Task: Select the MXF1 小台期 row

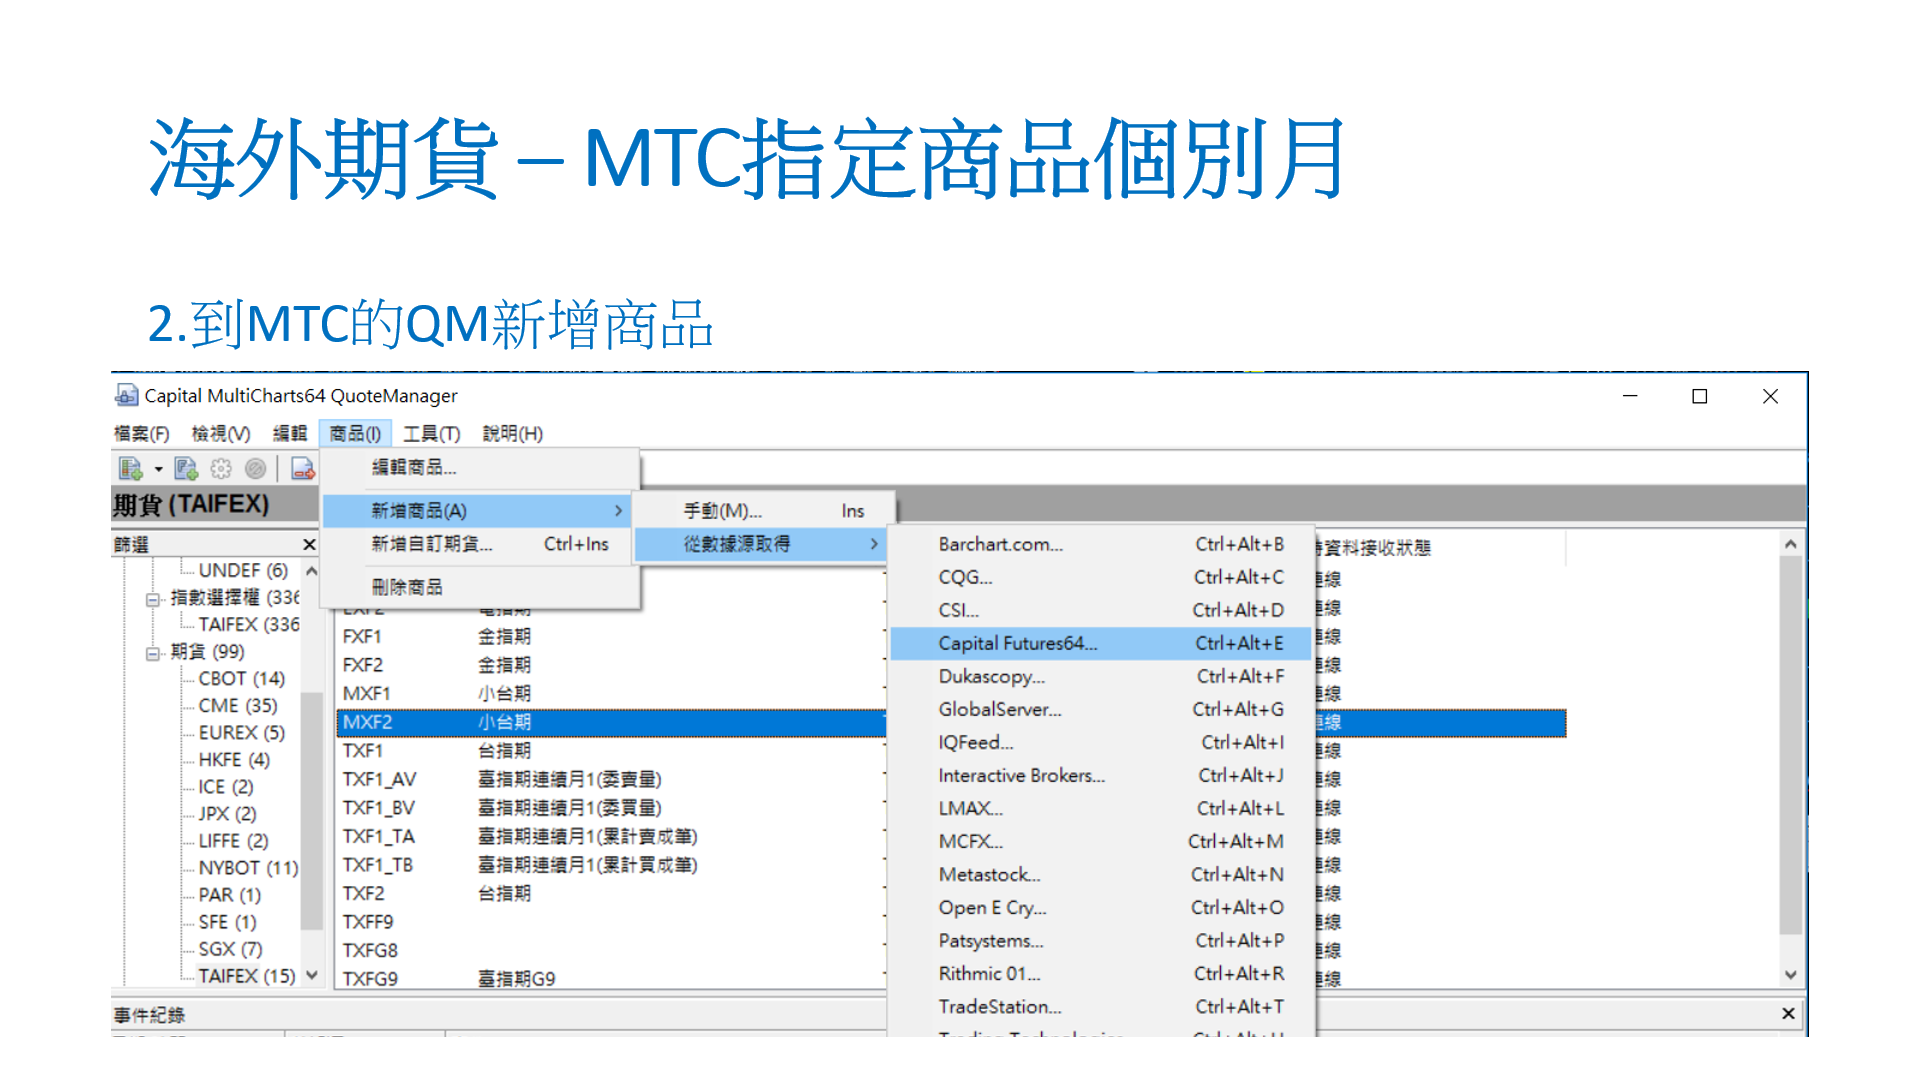Action: (x=611, y=693)
